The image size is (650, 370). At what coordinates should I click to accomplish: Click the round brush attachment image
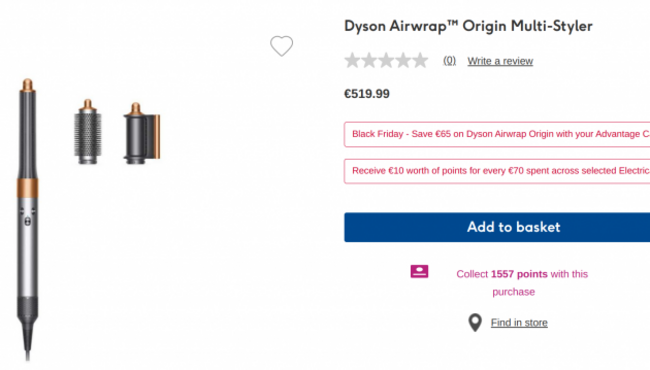click(87, 132)
